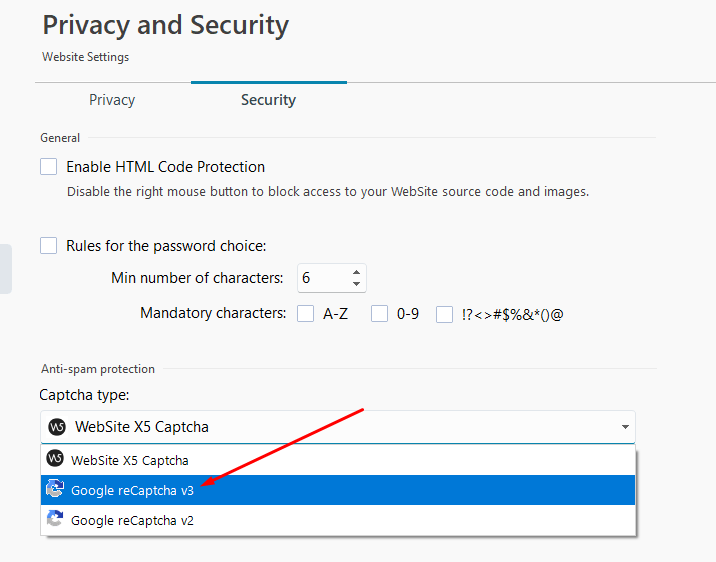Switch to the Privacy tab
Screen dimensions: 716x562
pyautogui.click(x=112, y=100)
